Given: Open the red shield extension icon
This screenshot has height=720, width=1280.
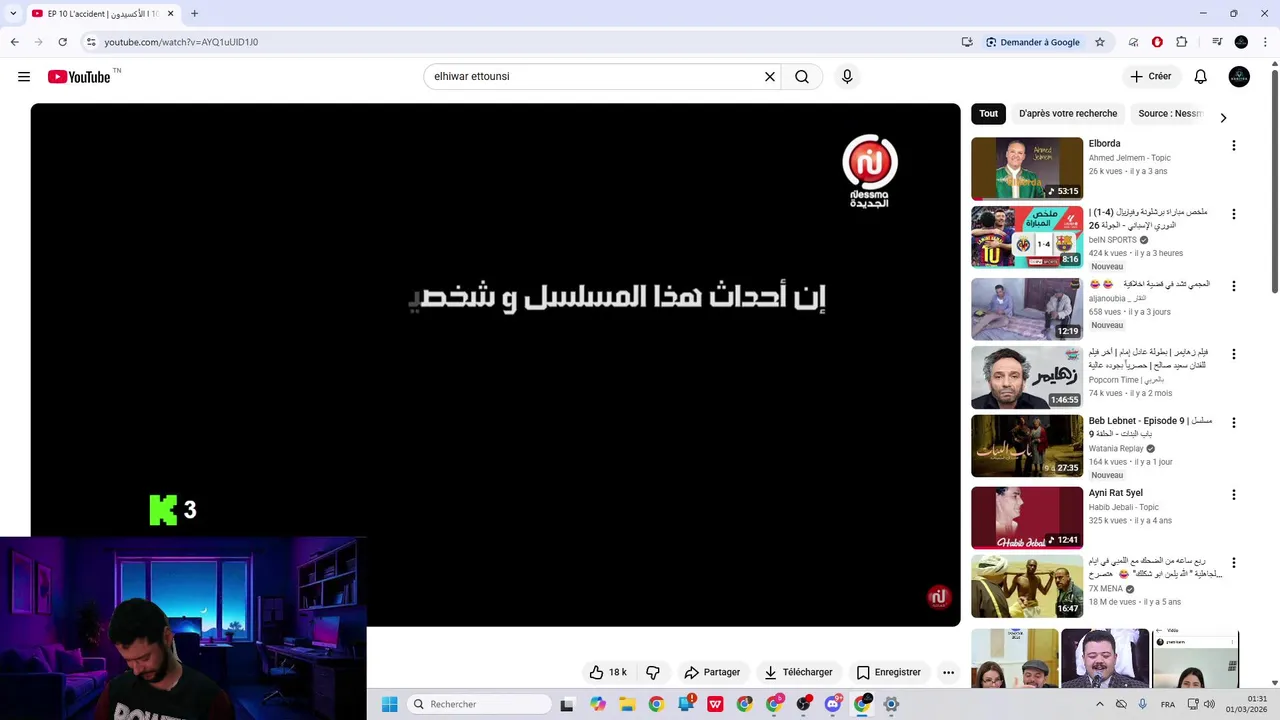Looking at the screenshot, I should (x=1157, y=42).
